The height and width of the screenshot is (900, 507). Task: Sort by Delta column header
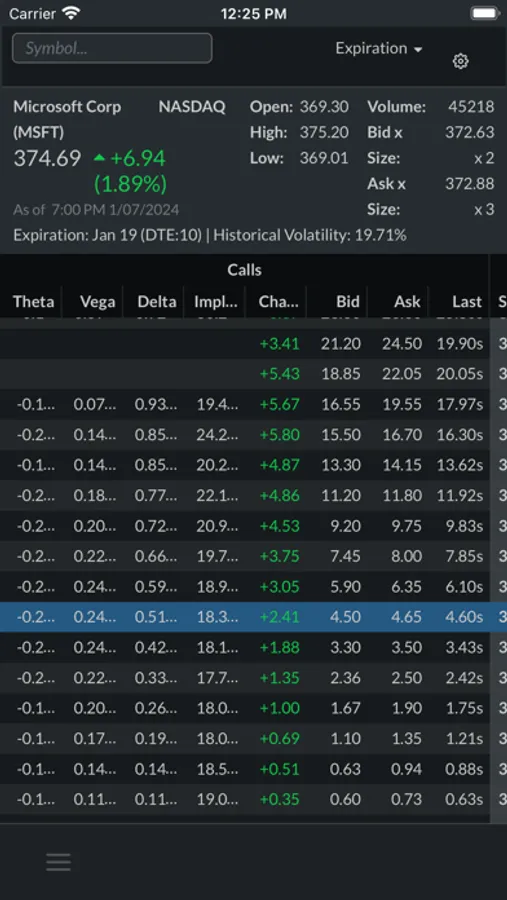(157, 301)
